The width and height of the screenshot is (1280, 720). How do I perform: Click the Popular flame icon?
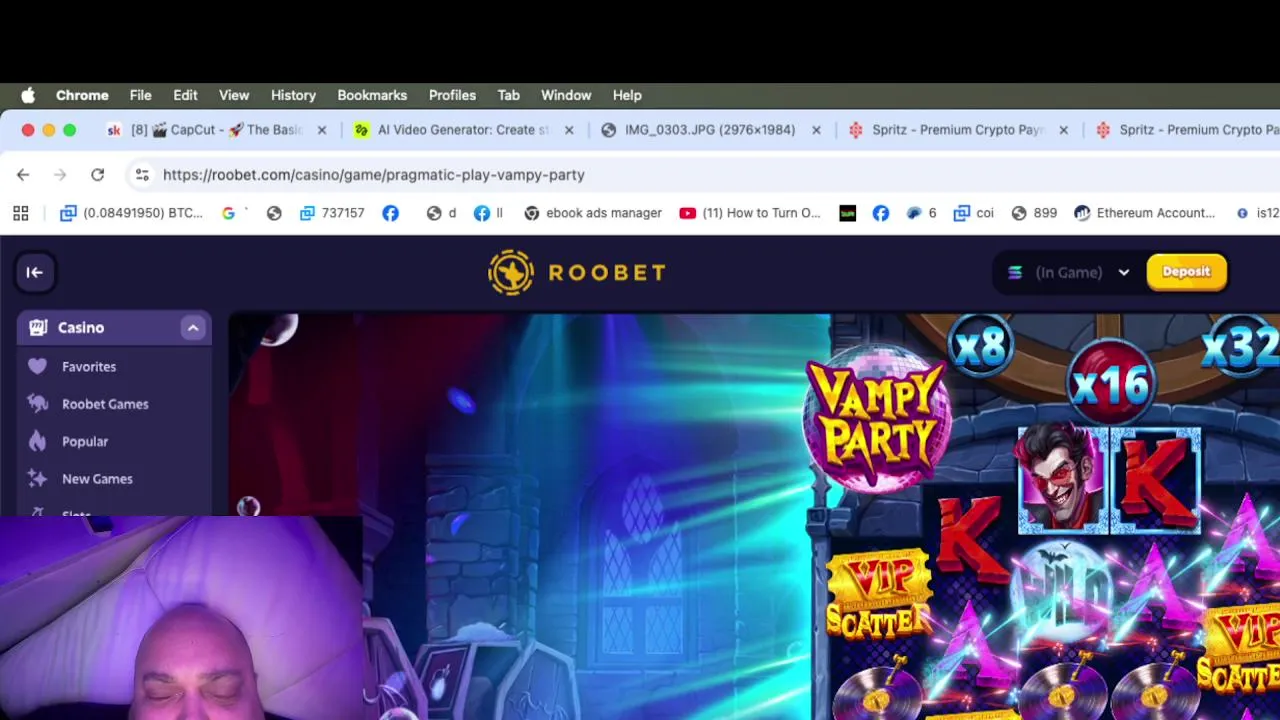tap(37, 441)
